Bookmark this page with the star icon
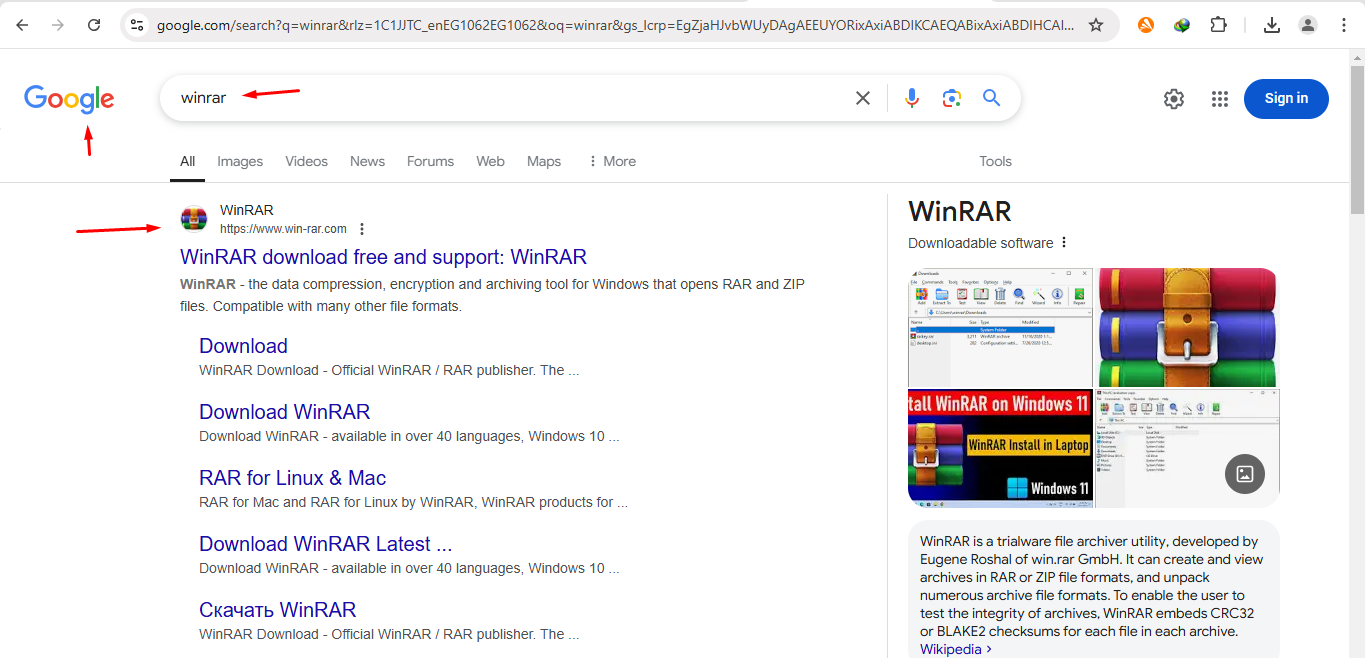This screenshot has width=1365, height=658. click(1096, 25)
